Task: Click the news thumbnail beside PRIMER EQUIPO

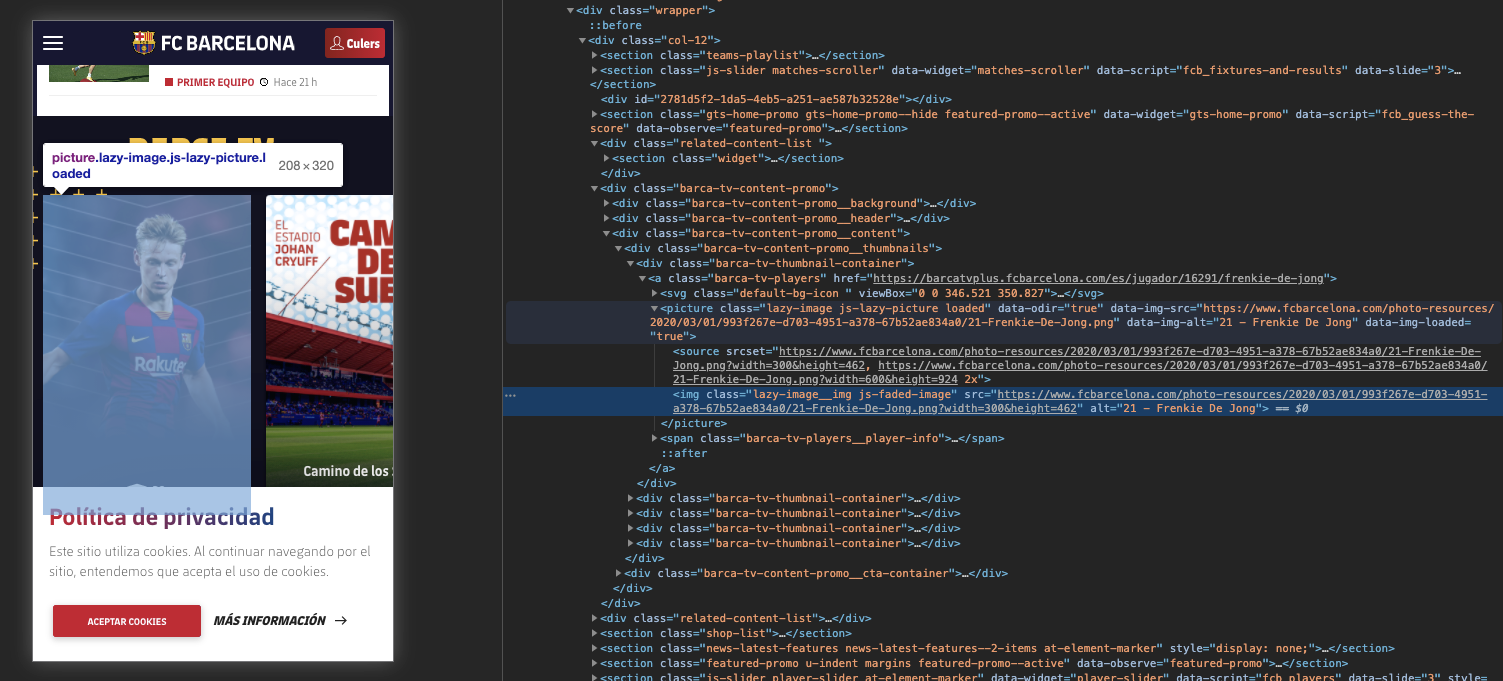Action: 99,73
